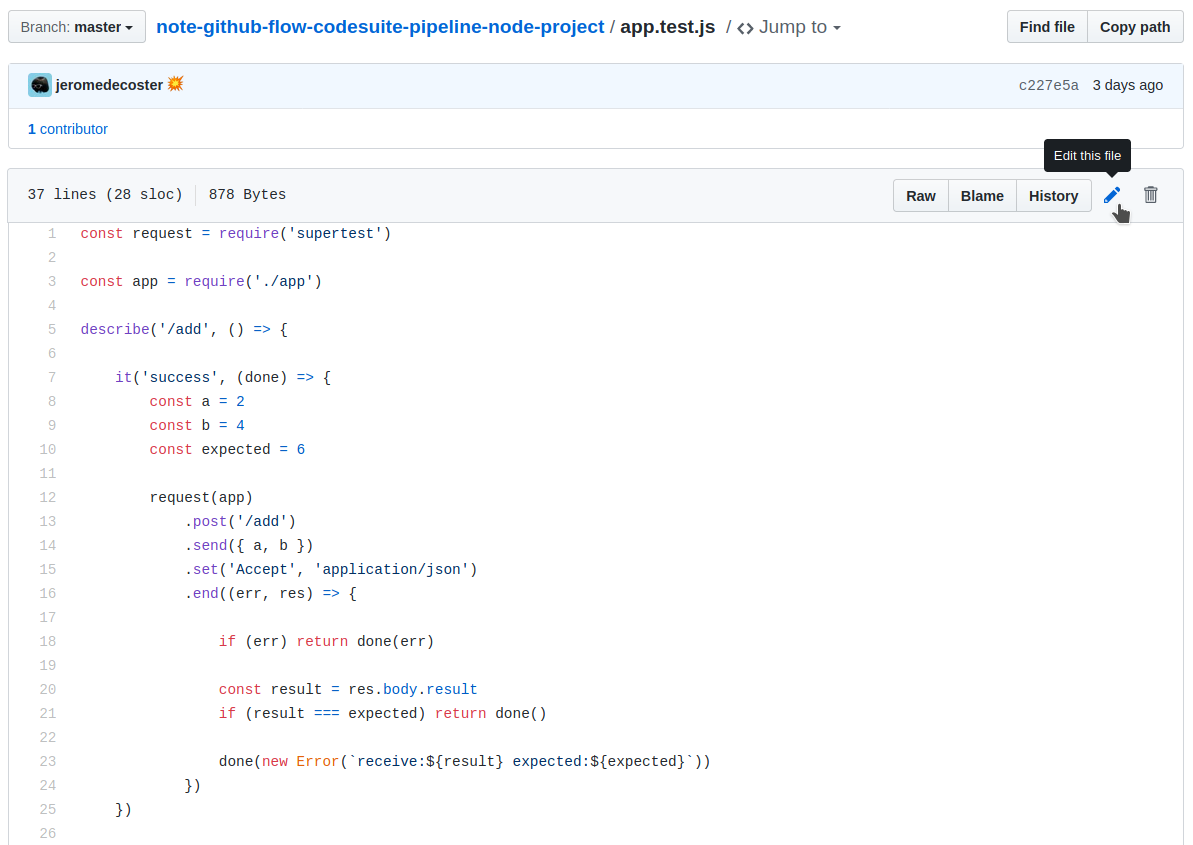This screenshot has height=845, width=1193.
Task: Click .post('/add') on line 13
Action: pyautogui.click(x=240, y=522)
